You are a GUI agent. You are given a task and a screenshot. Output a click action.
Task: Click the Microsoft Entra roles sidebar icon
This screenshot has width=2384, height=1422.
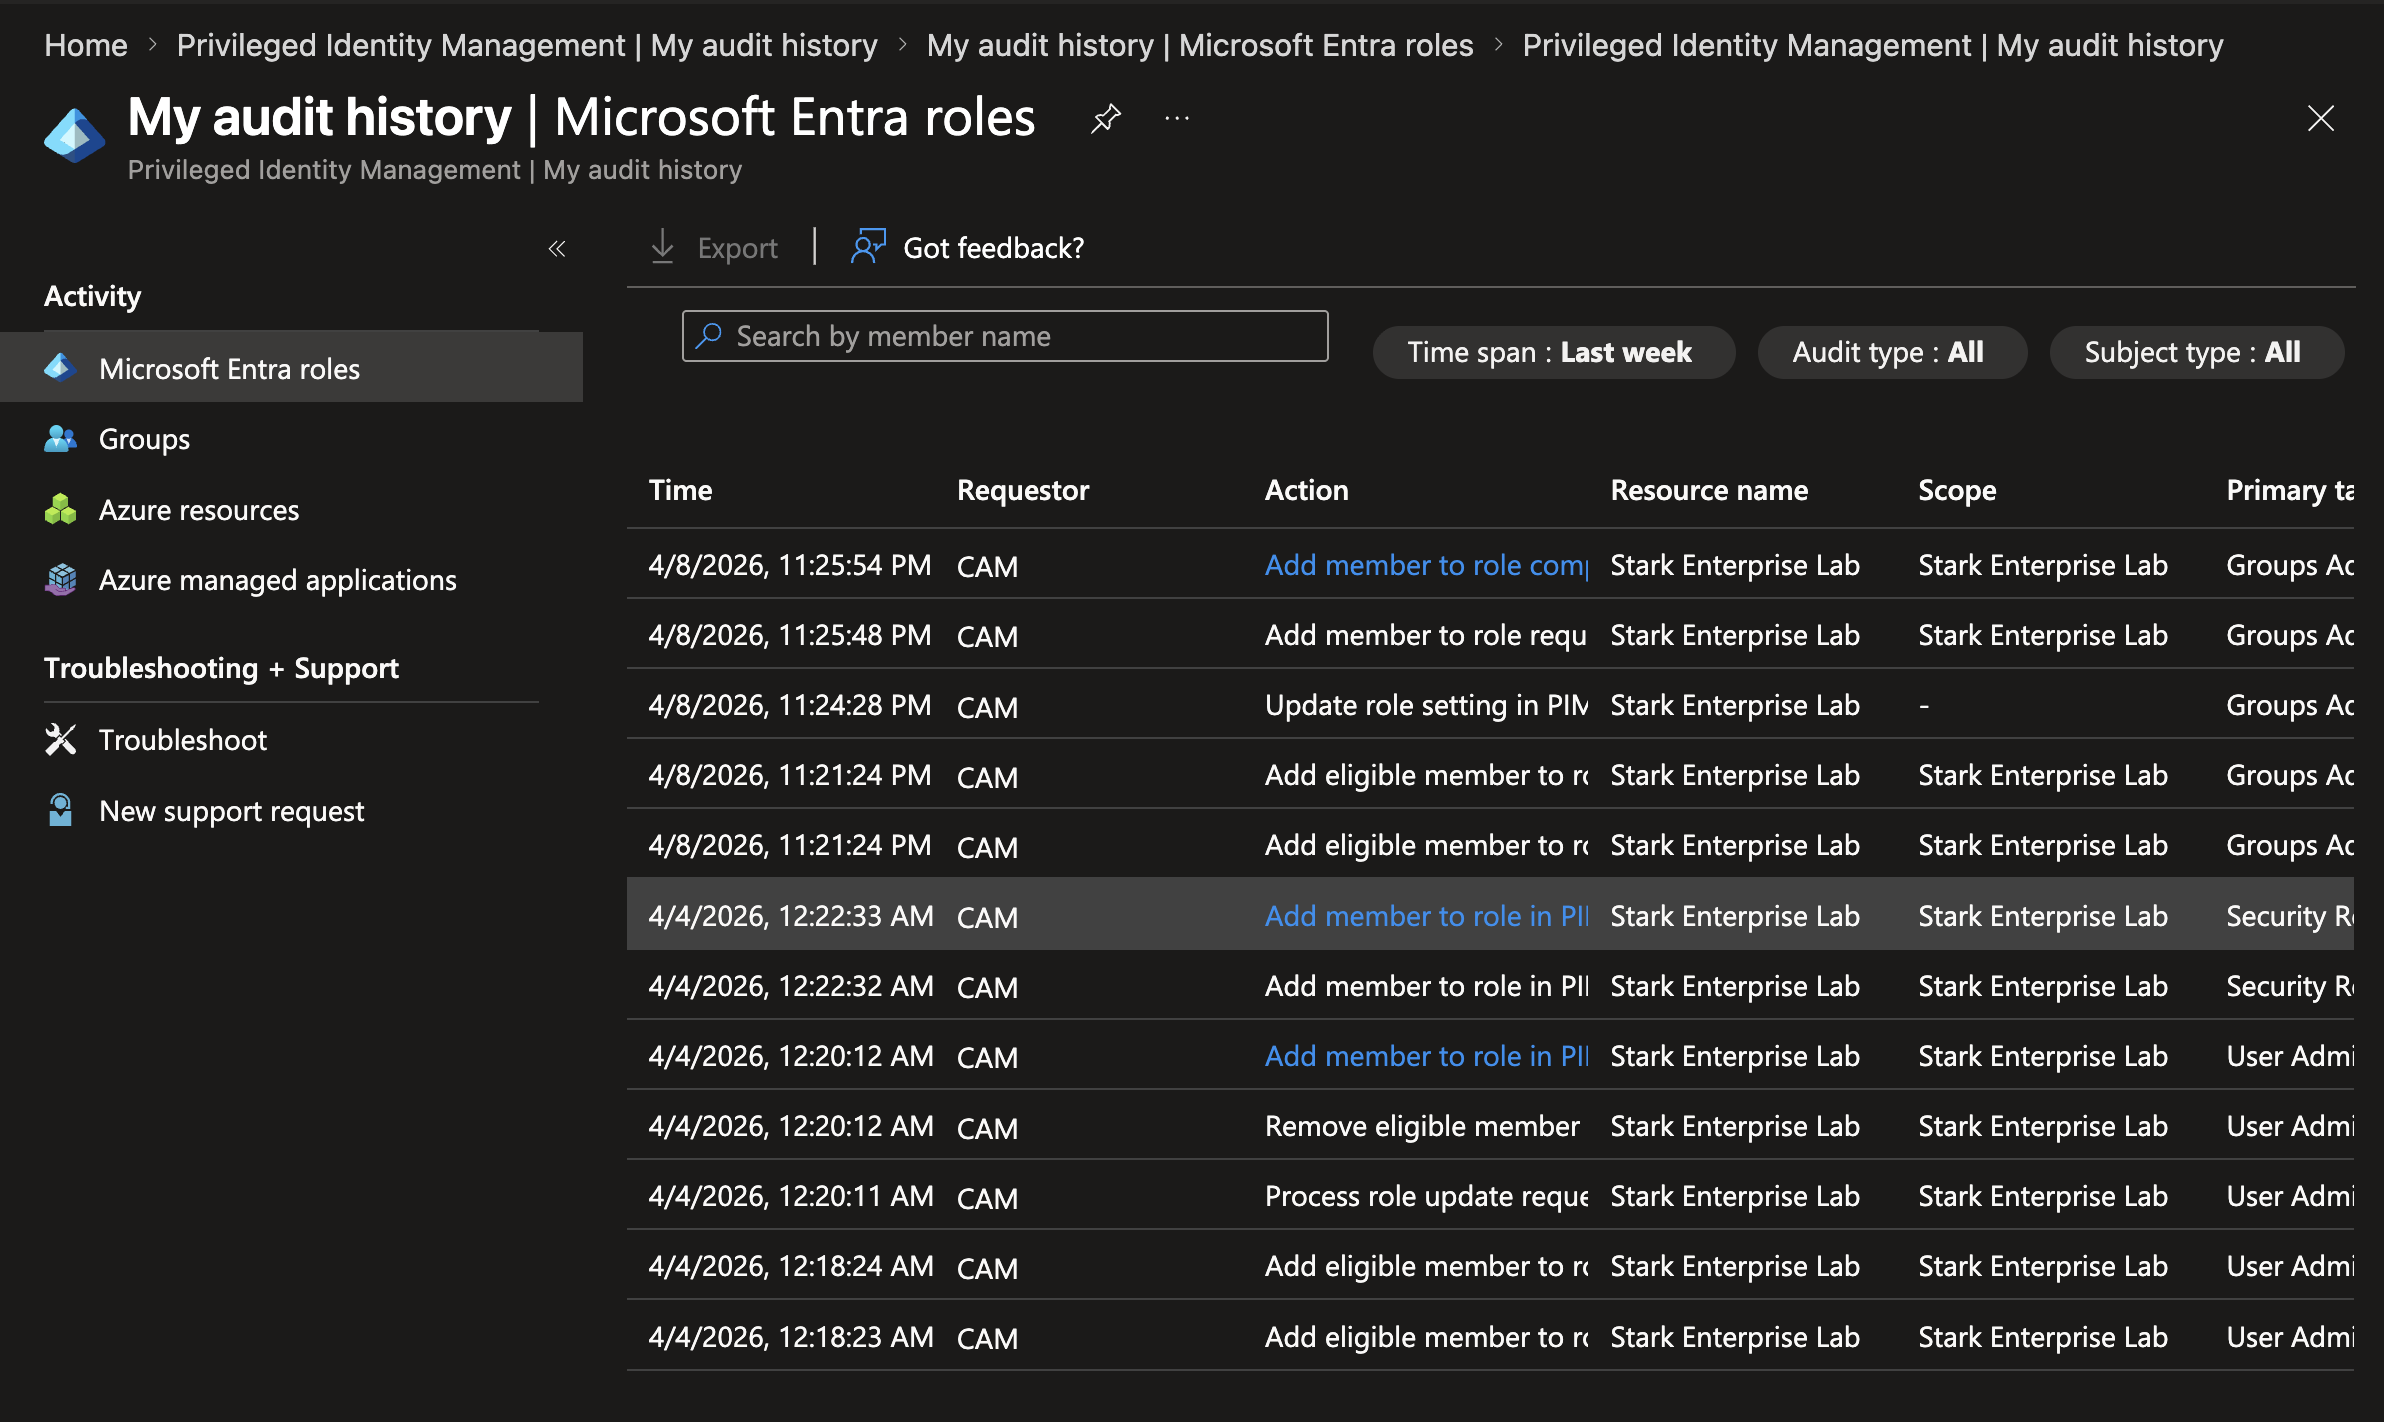tap(60, 368)
